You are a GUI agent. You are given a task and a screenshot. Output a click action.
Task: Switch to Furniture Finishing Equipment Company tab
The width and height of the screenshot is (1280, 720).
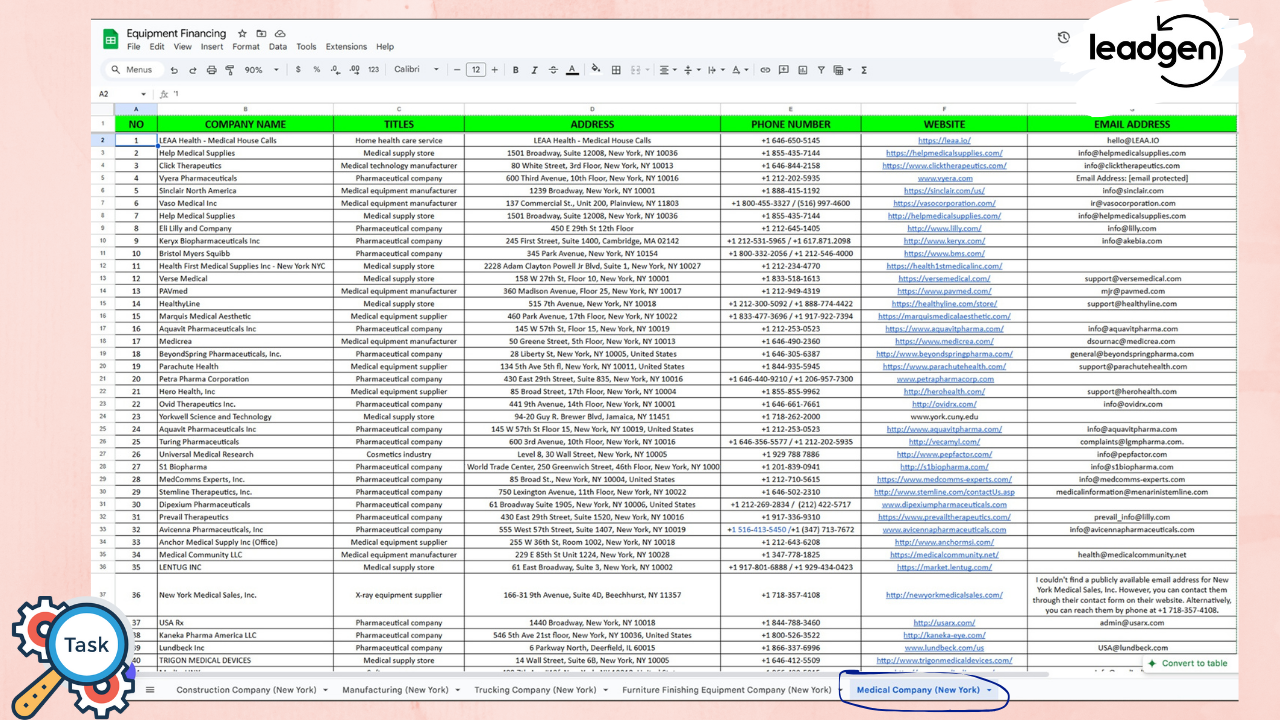(x=726, y=690)
